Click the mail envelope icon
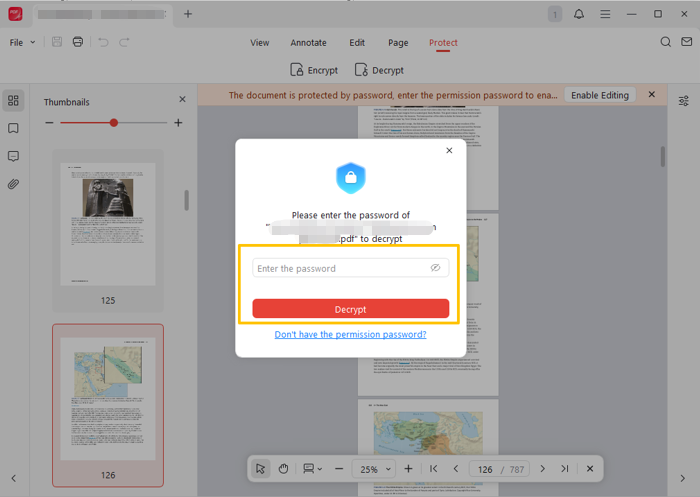 [x=687, y=42]
